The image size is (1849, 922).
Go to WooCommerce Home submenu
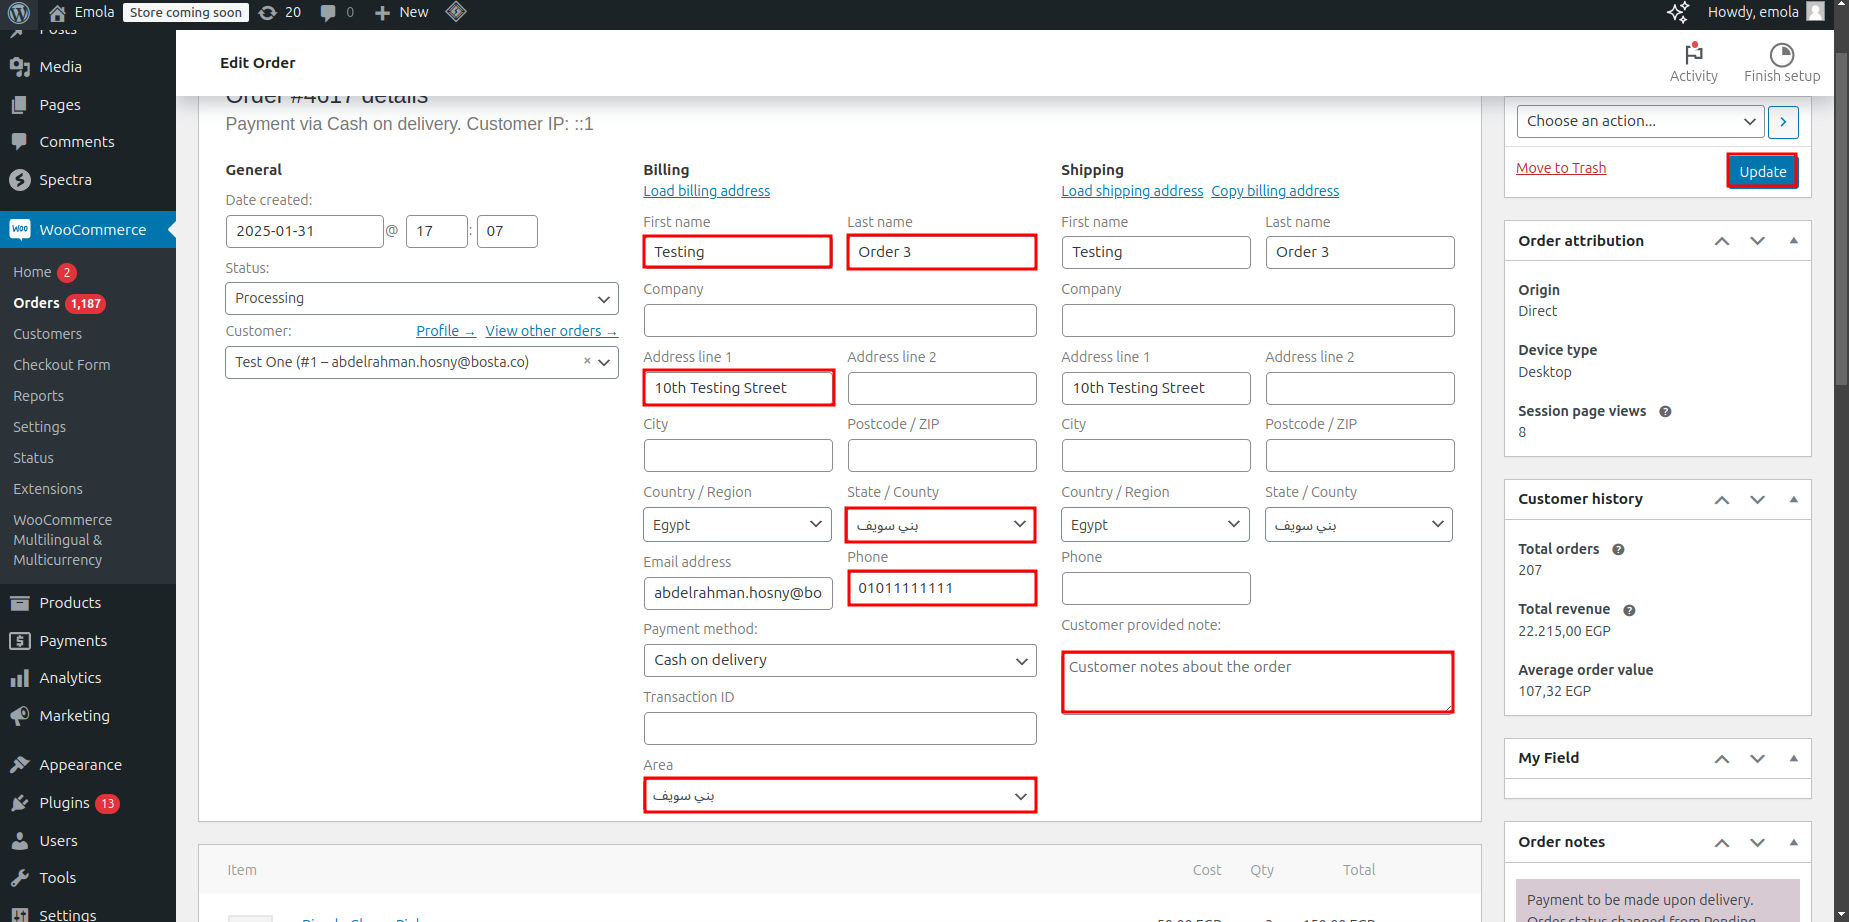pyautogui.click(x=32, y=272)
